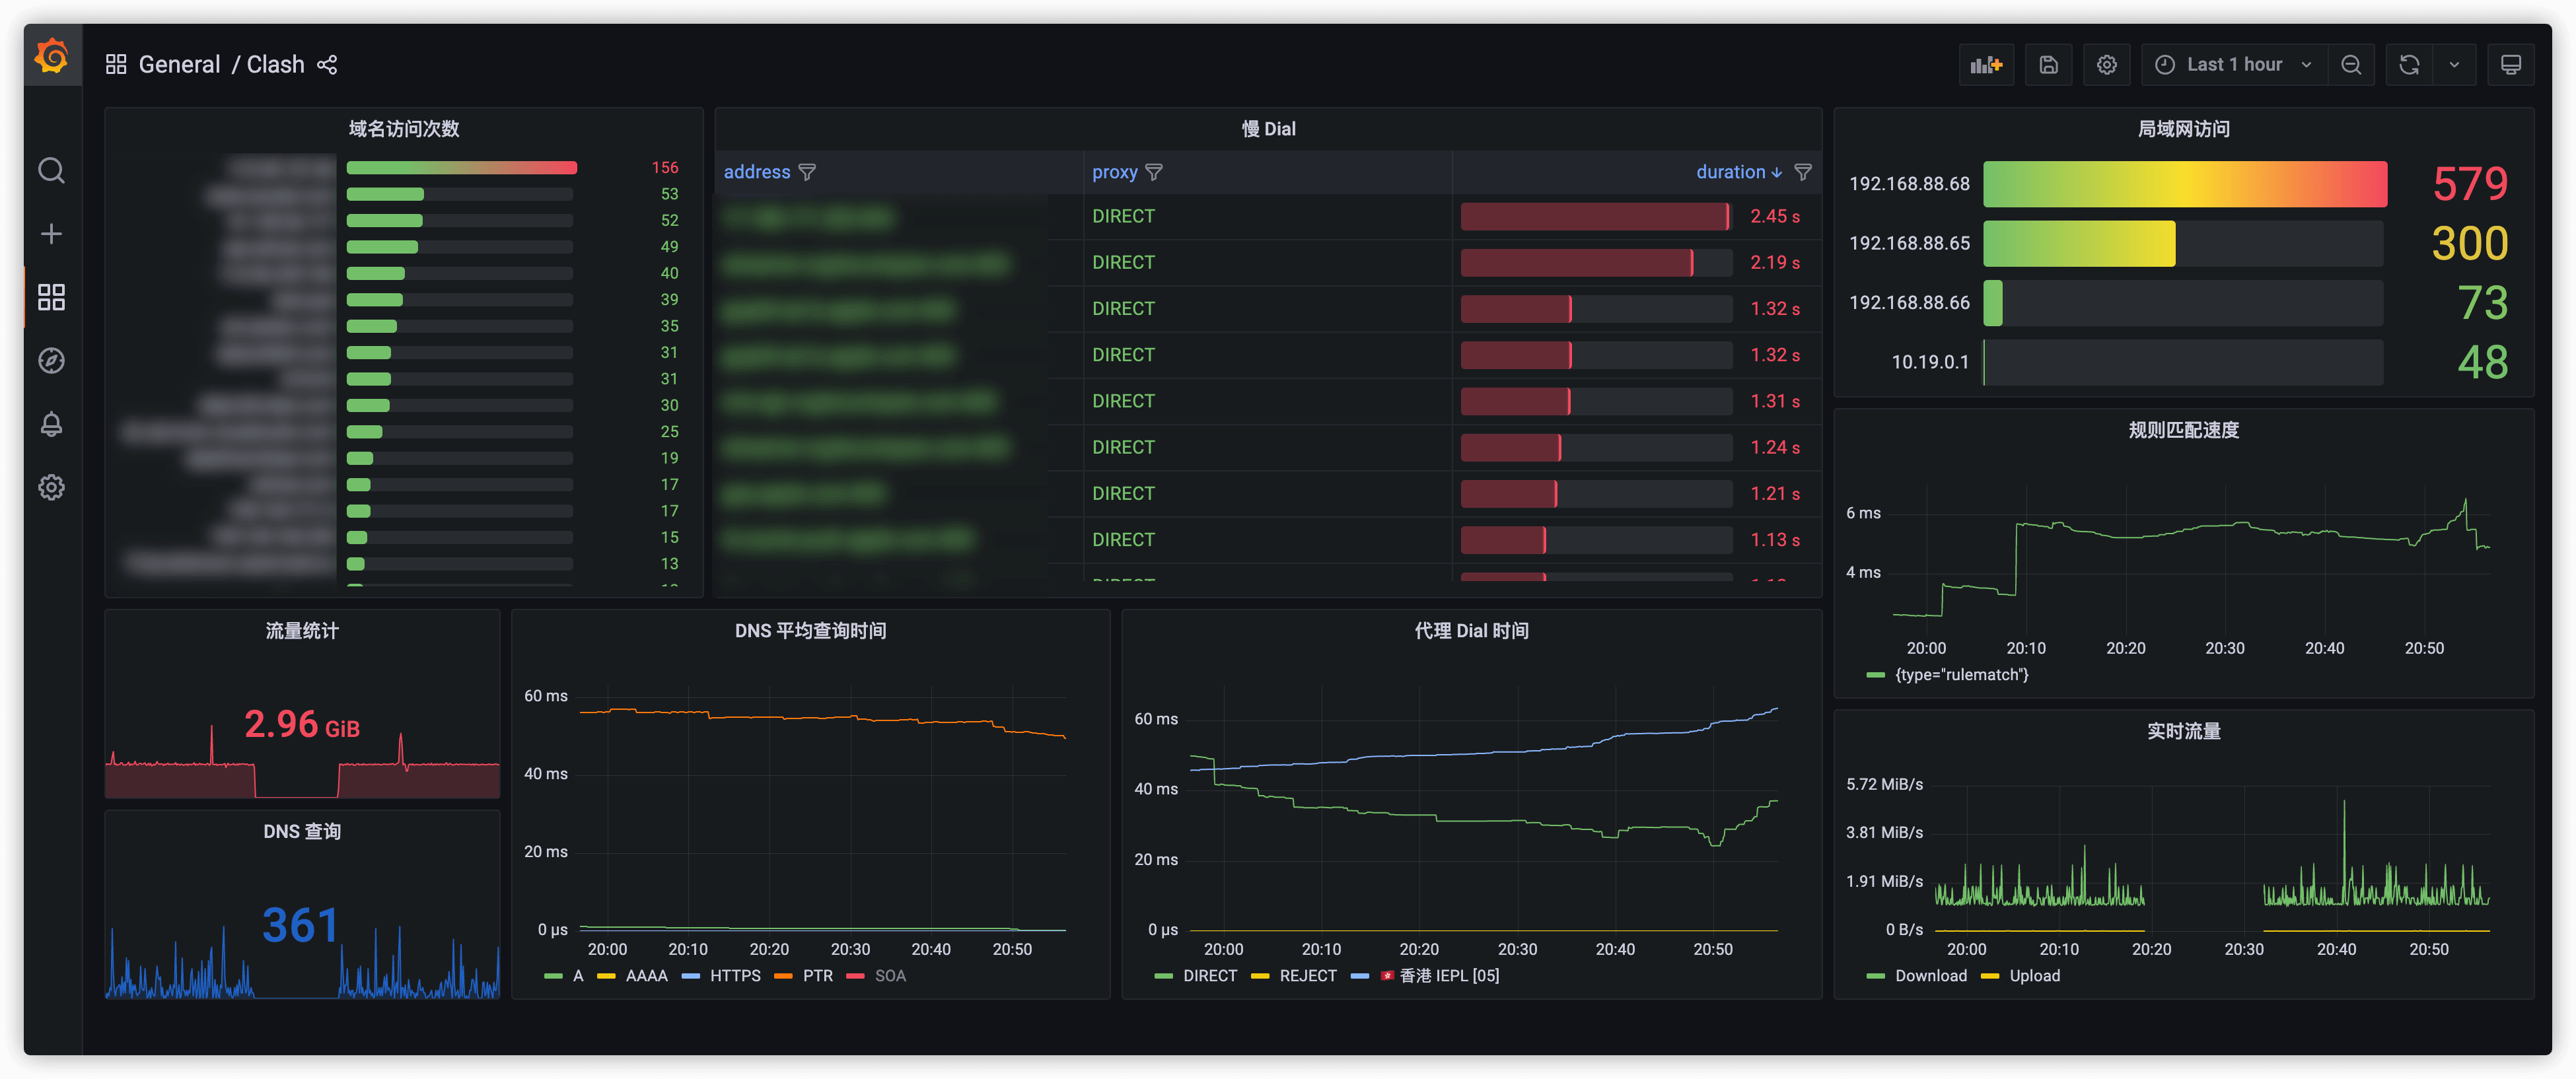Open the search magnifier in sidebar
The height and width of the screenshot is (1079, 2576).
point(52,171)
